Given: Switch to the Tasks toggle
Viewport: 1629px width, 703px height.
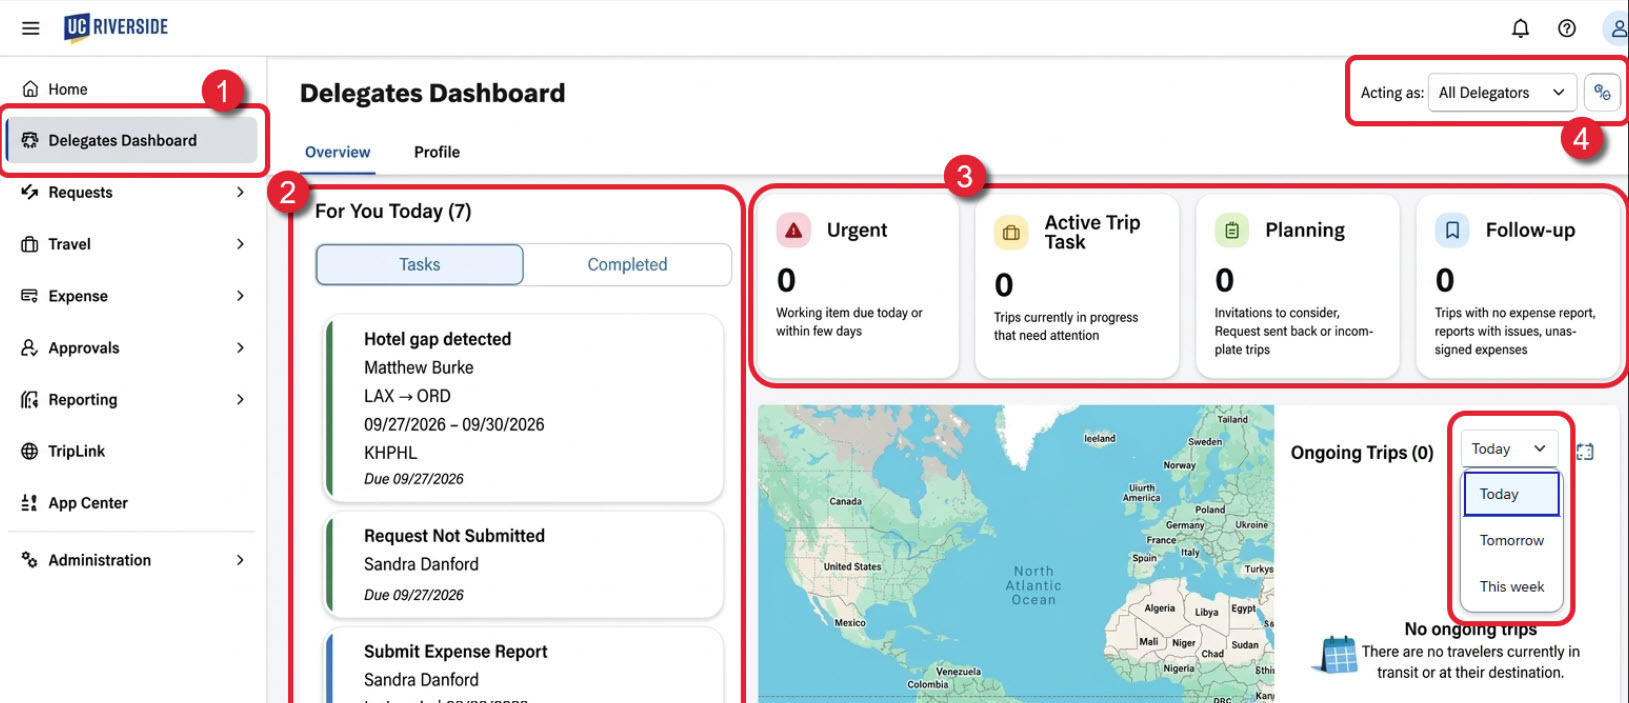Looking at the screenshot, I should (x=420, y=265).
